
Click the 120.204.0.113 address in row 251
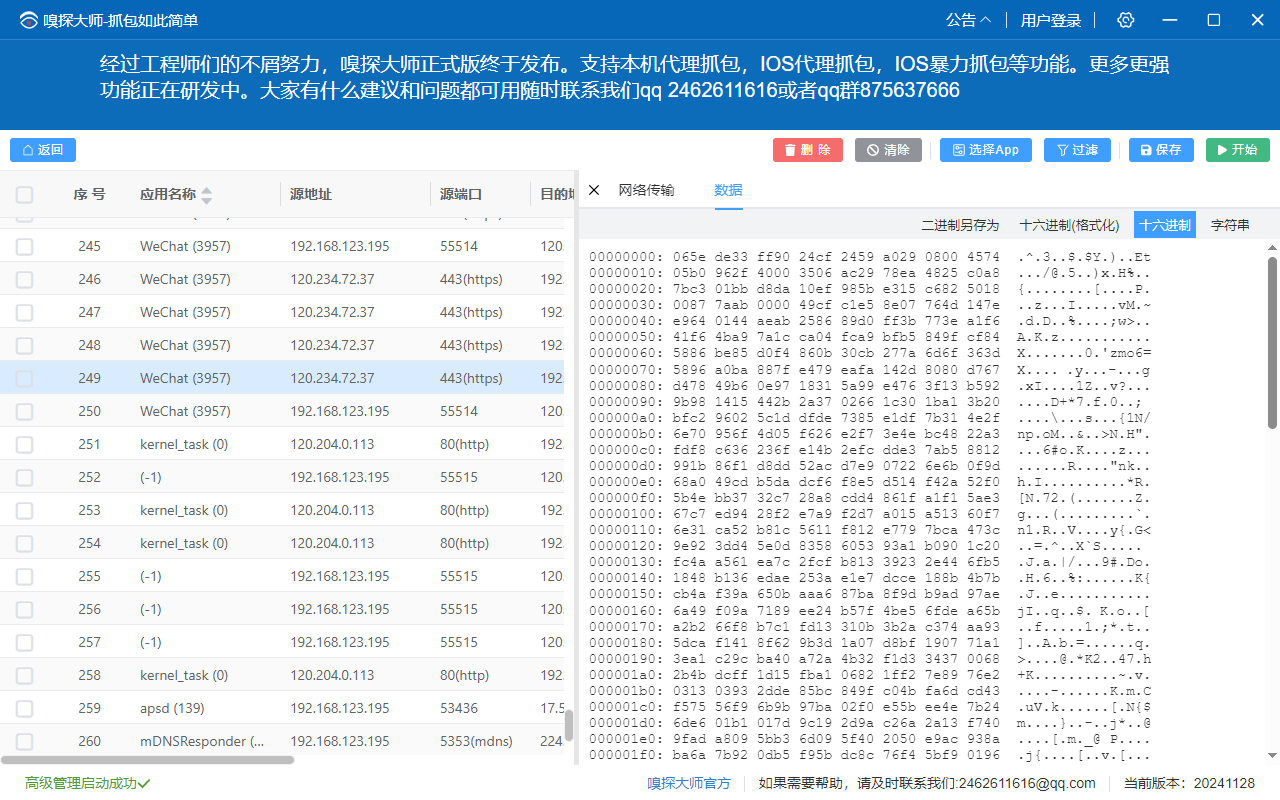333,444
